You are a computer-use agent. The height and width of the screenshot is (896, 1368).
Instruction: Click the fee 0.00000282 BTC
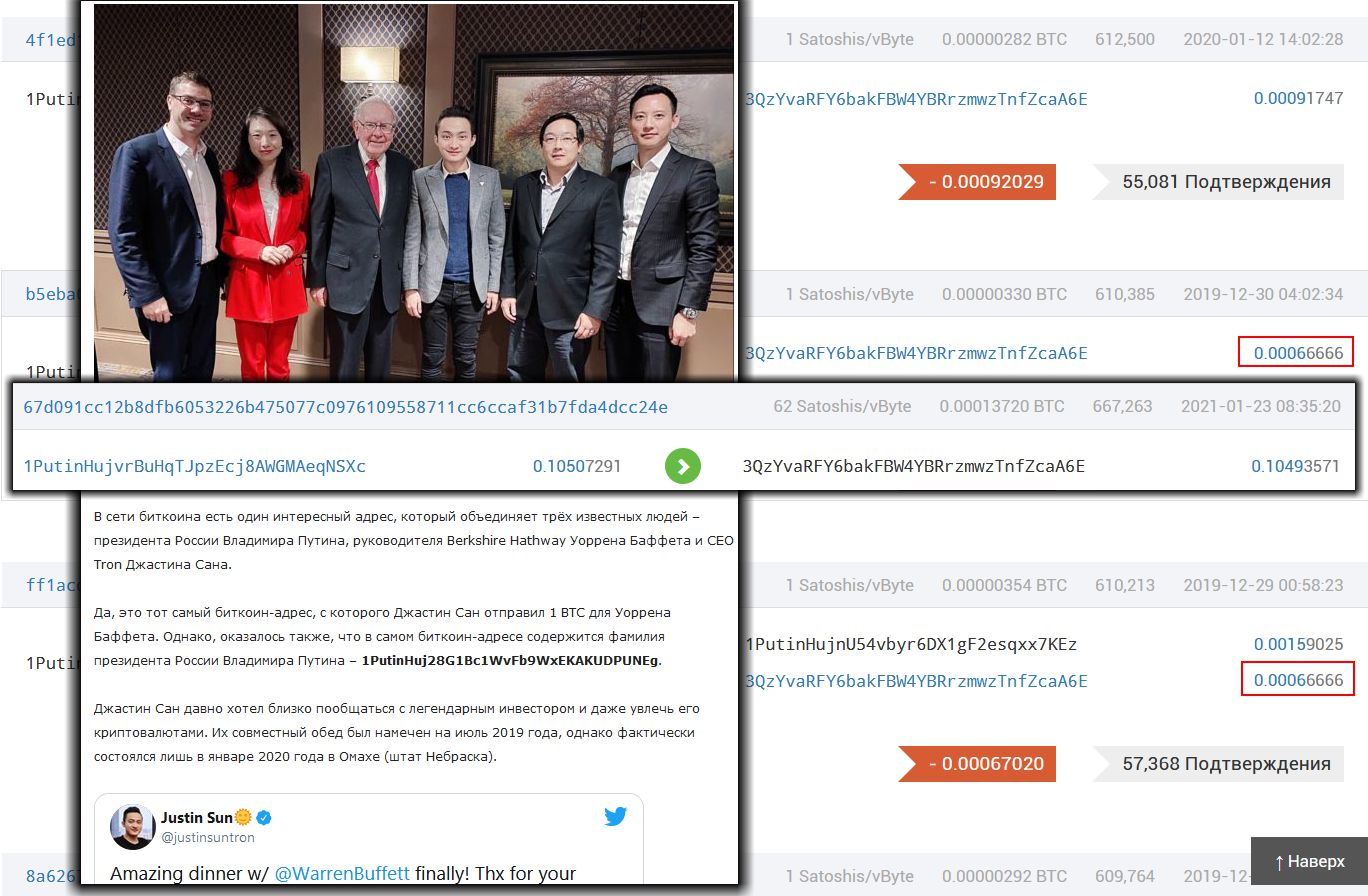coord(1004,40)
